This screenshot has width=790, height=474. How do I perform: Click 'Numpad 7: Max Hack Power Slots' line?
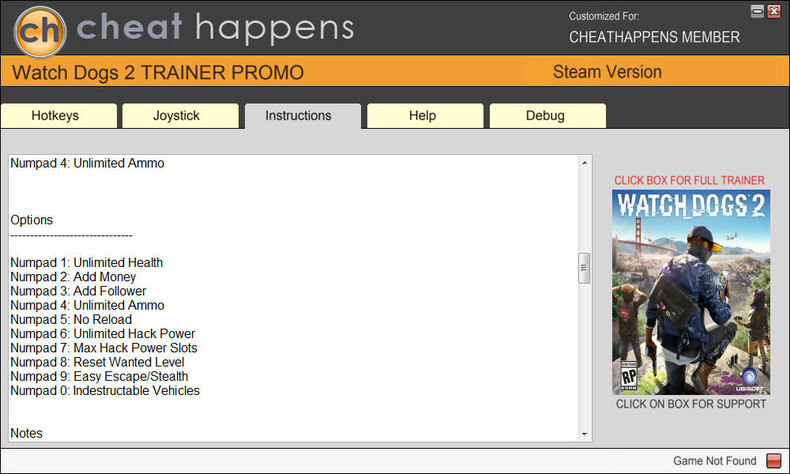coord(104,348)
